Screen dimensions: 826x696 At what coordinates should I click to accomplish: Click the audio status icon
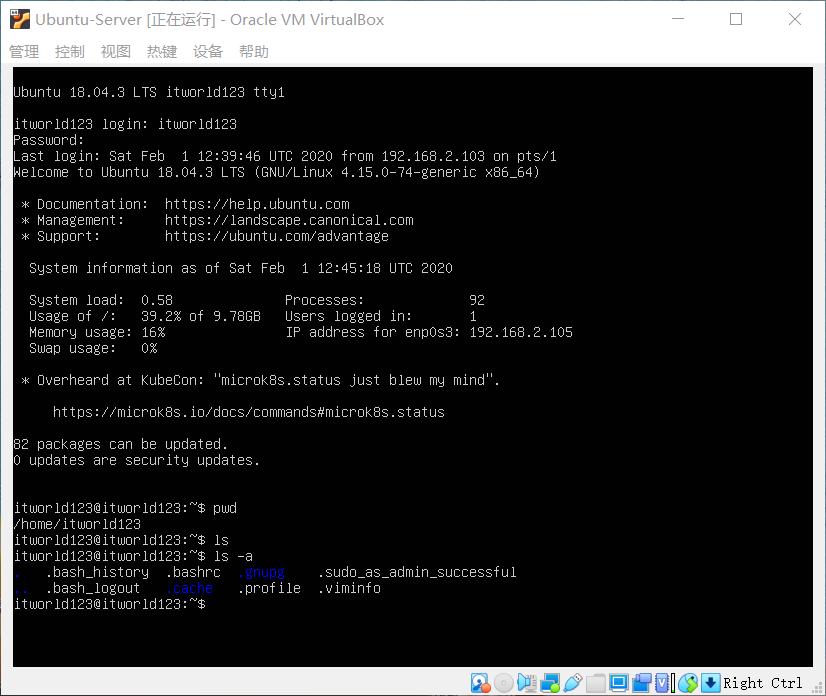coord(524,682)
